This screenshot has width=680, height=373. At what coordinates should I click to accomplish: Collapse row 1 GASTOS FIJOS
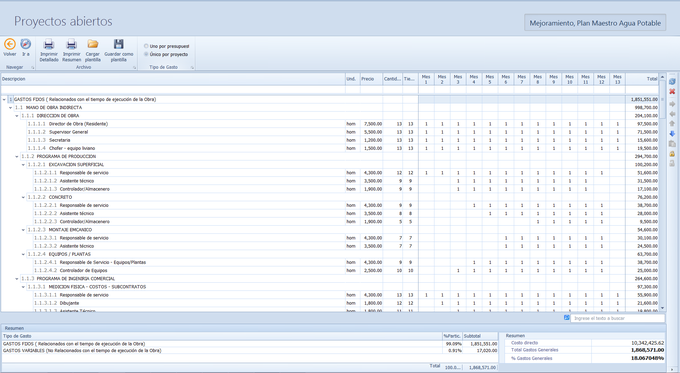(x=4, y=100)
